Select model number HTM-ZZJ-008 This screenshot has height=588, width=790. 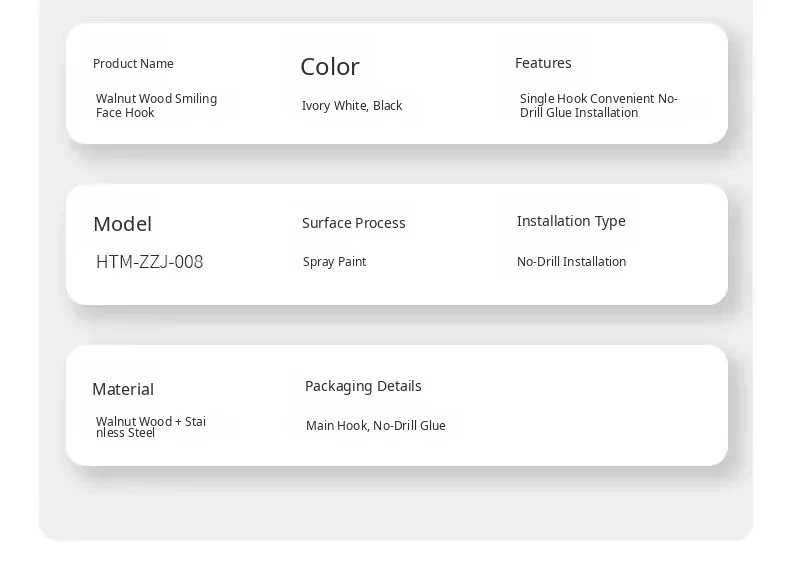(149, 262)
